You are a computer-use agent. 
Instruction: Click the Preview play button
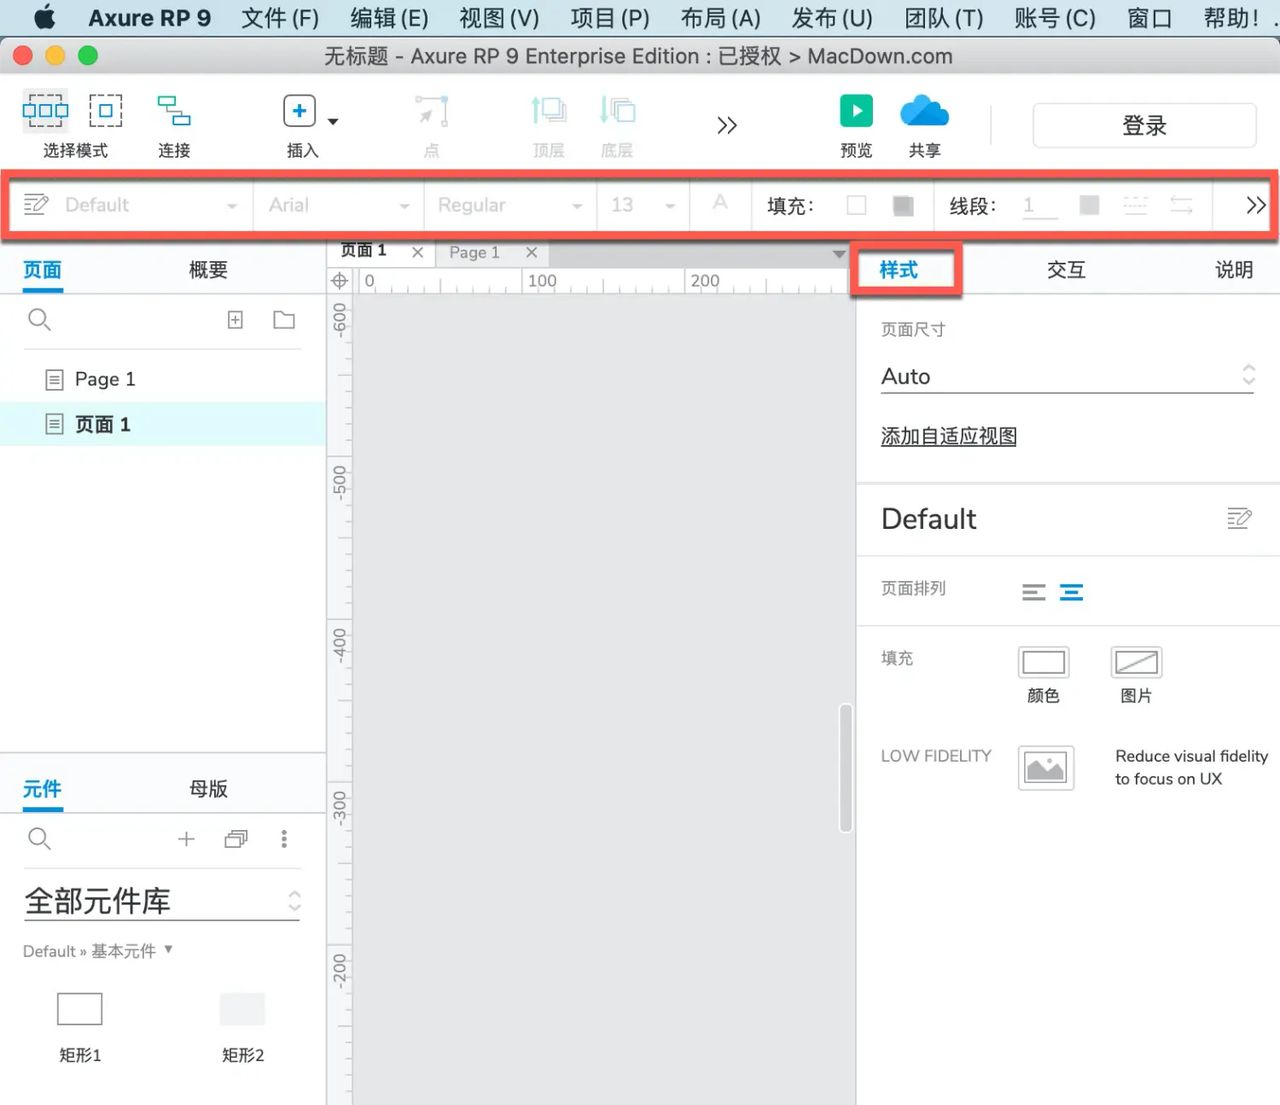(856, 110)
